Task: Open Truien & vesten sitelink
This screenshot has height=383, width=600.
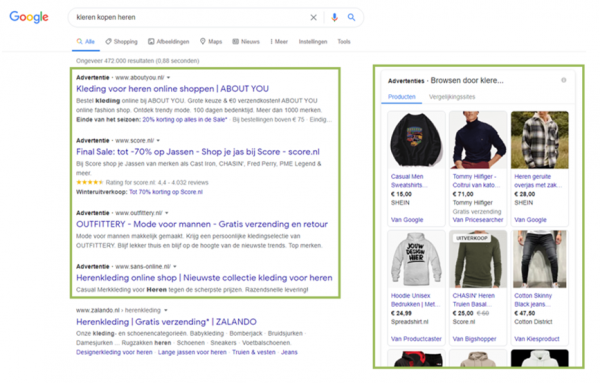Action: pos(254,352)
